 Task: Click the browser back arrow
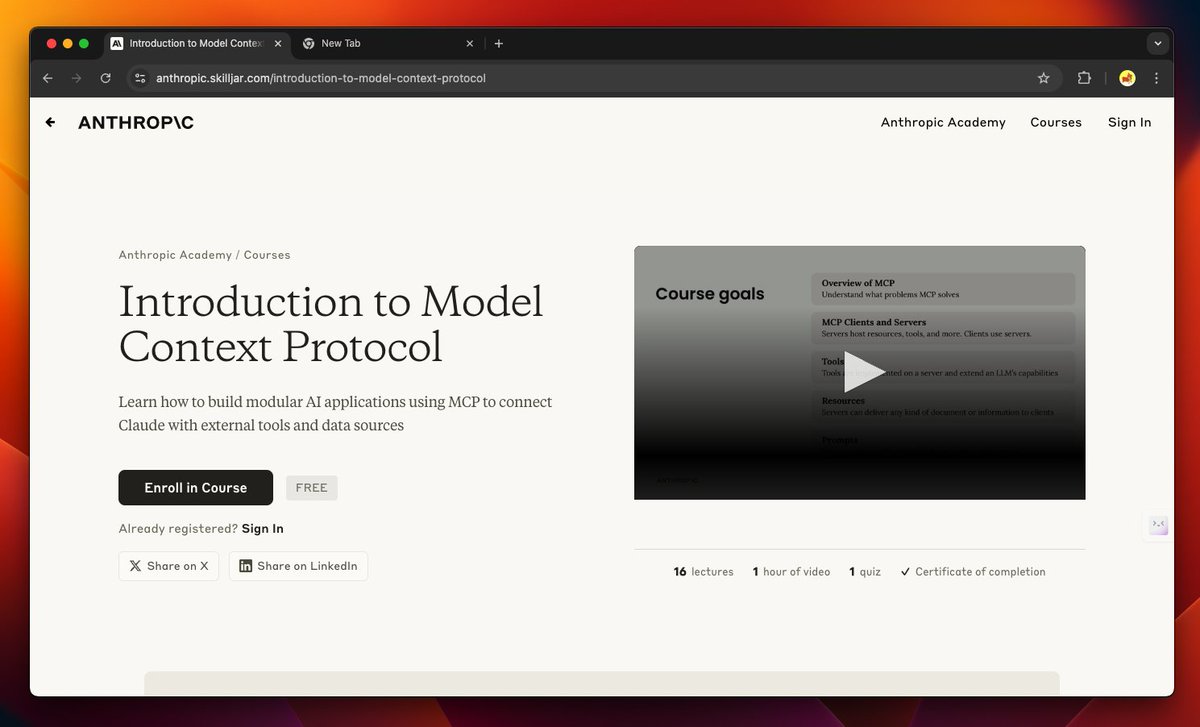click(x=47, y=78)
